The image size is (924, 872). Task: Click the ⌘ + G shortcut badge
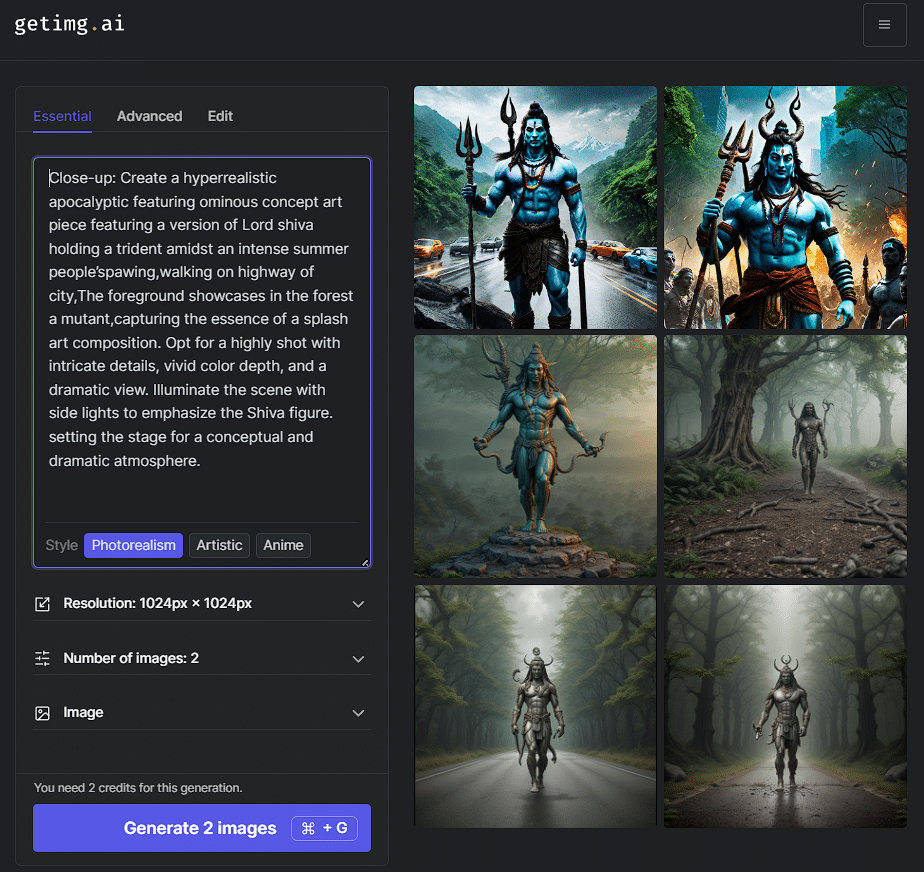click(x=324, y=828)
